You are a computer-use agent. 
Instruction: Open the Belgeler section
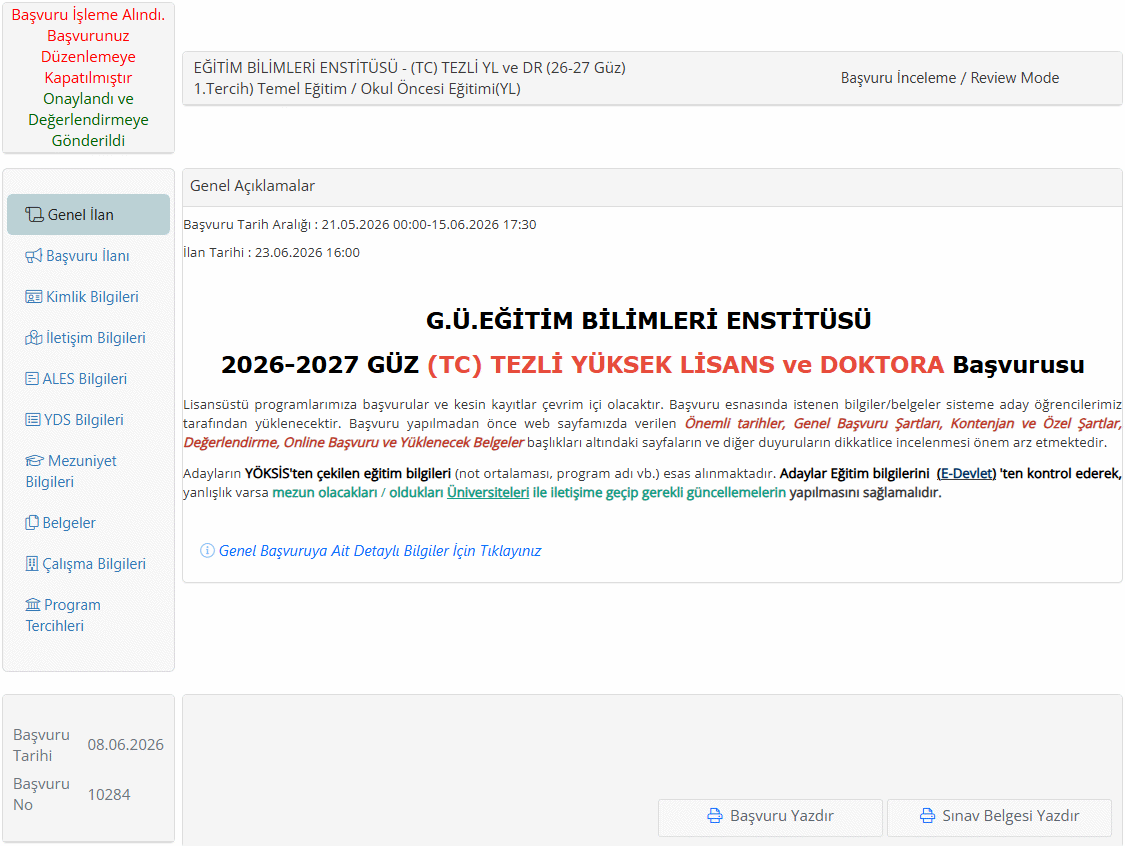point(88,523)
